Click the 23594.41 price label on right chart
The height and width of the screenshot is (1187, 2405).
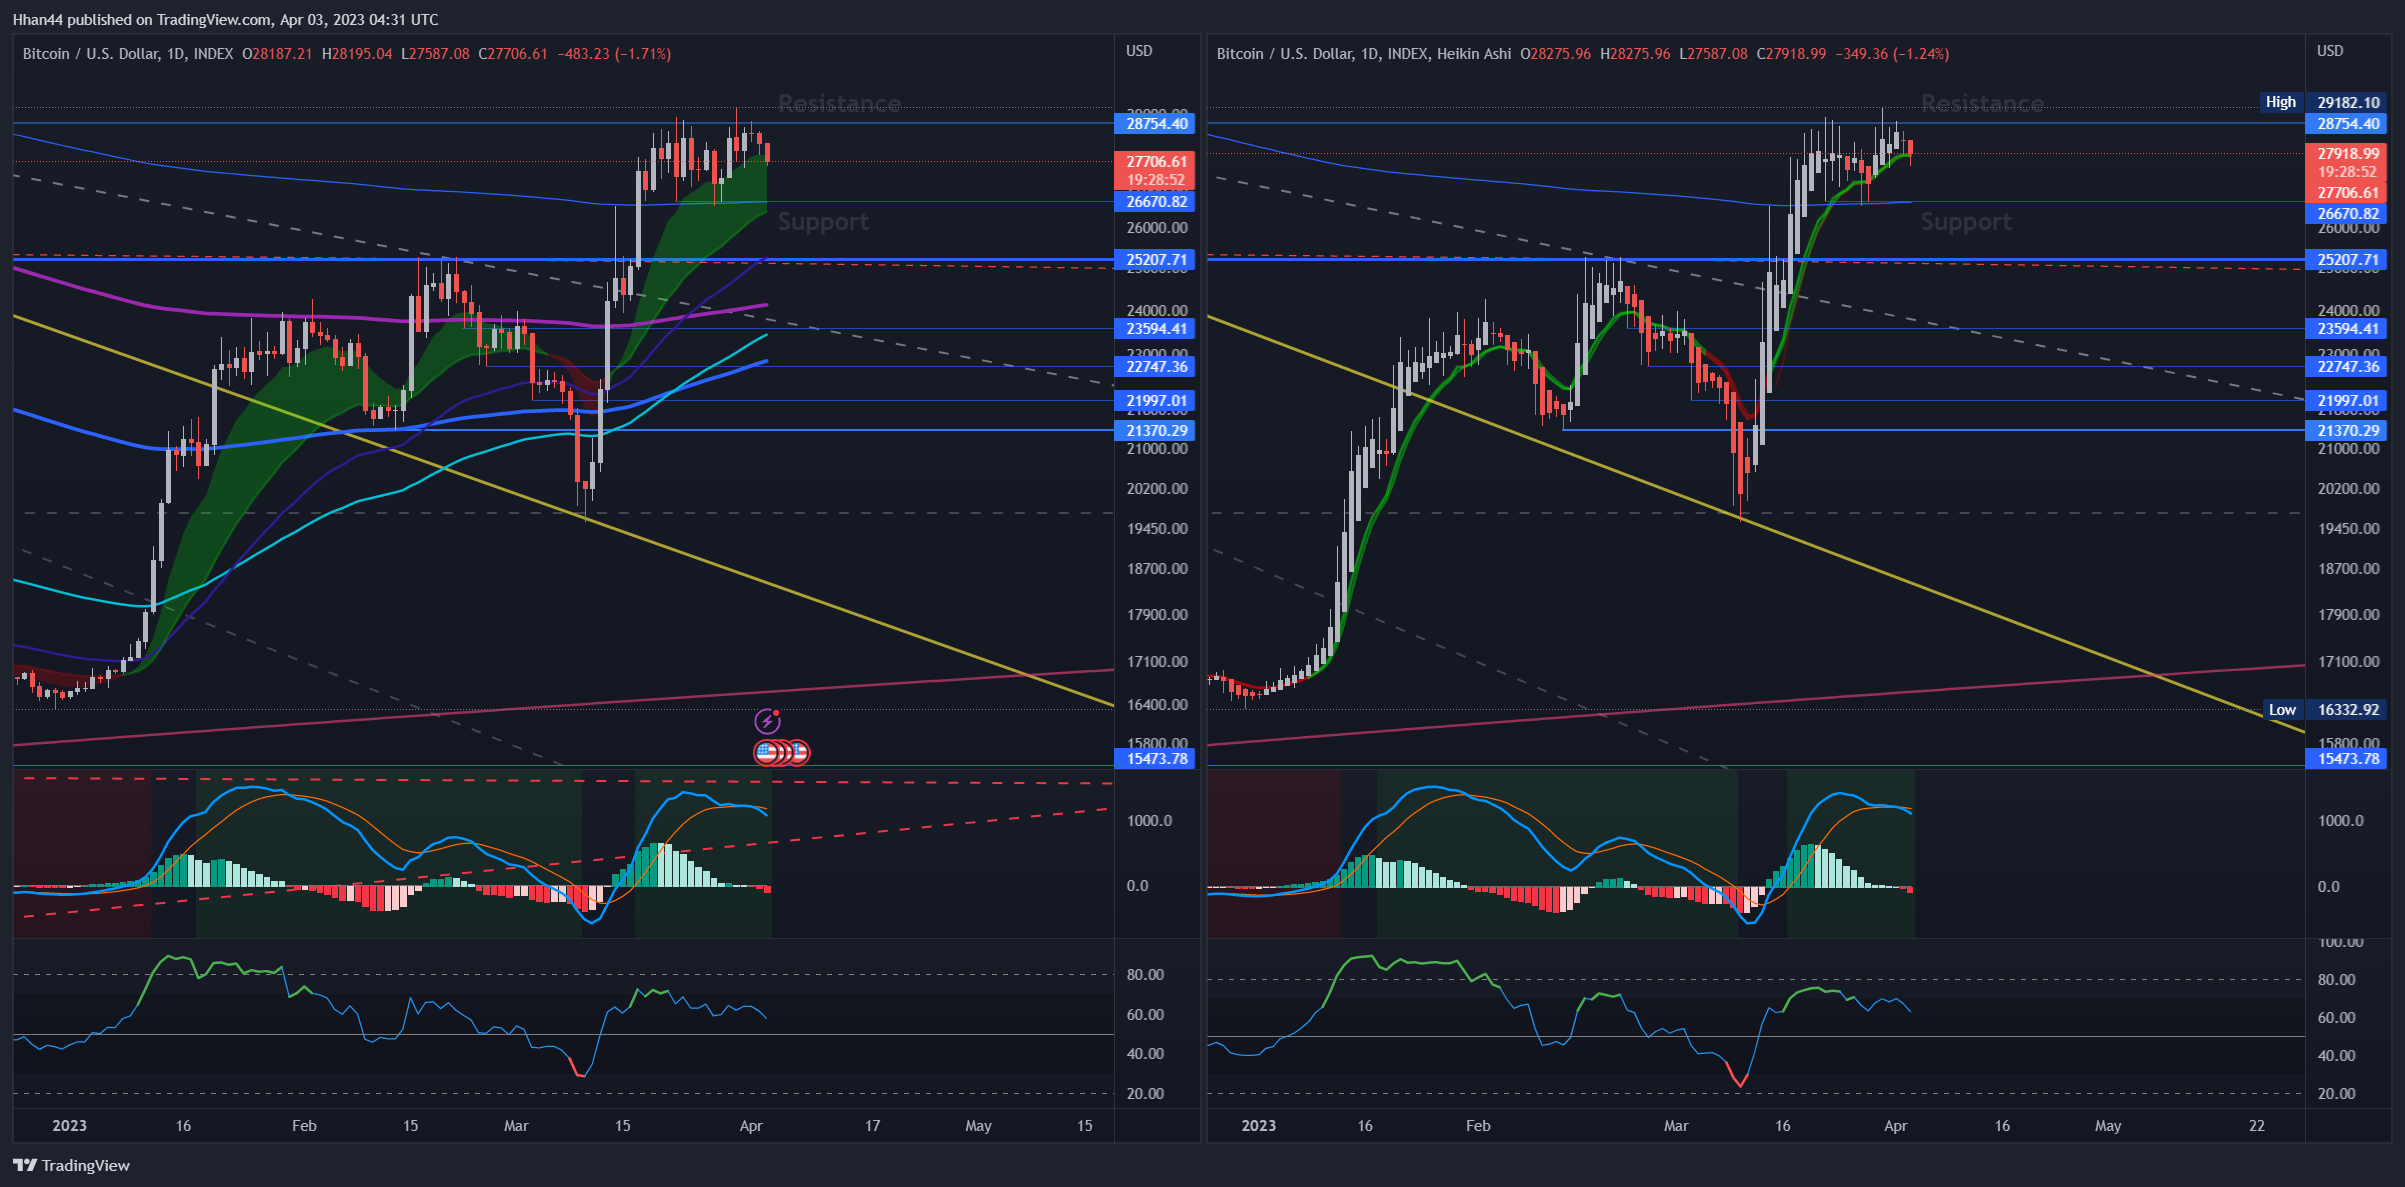point(2347,329)
